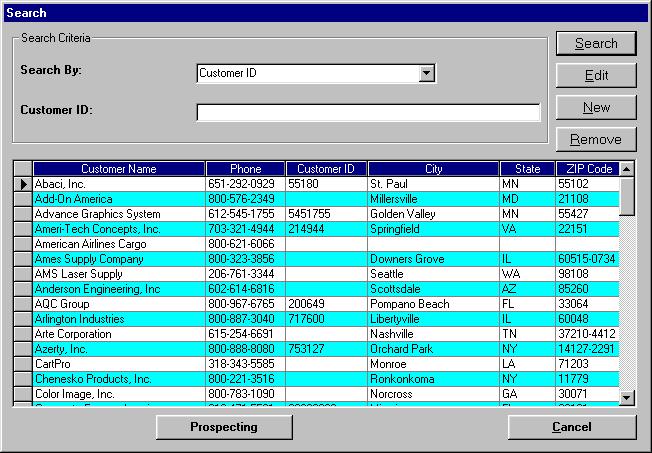This screenshot has height=453, width=652.
Task: Select Arlington Industries name cell
Action: (x=119, y=319)
